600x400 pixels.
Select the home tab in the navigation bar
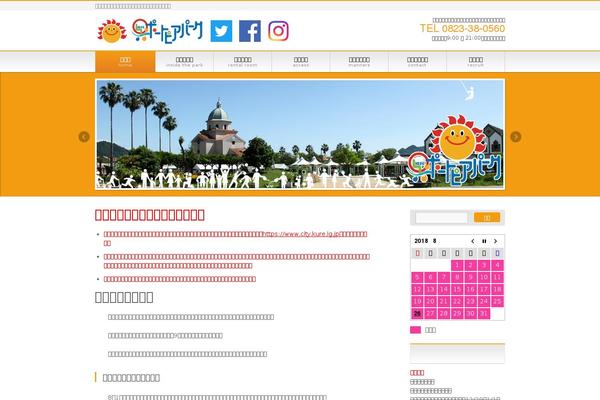(125, 61)
